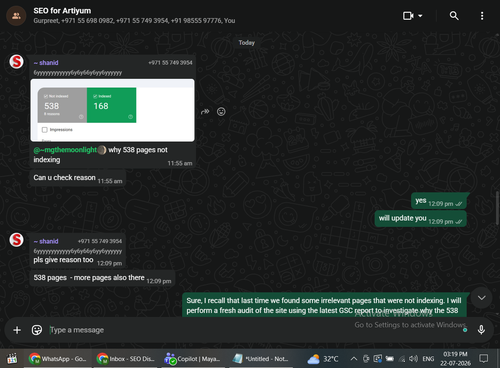Click the ~ shanid name above screenshot
This screenshot has width=500, height=368.
pos(46,63)
